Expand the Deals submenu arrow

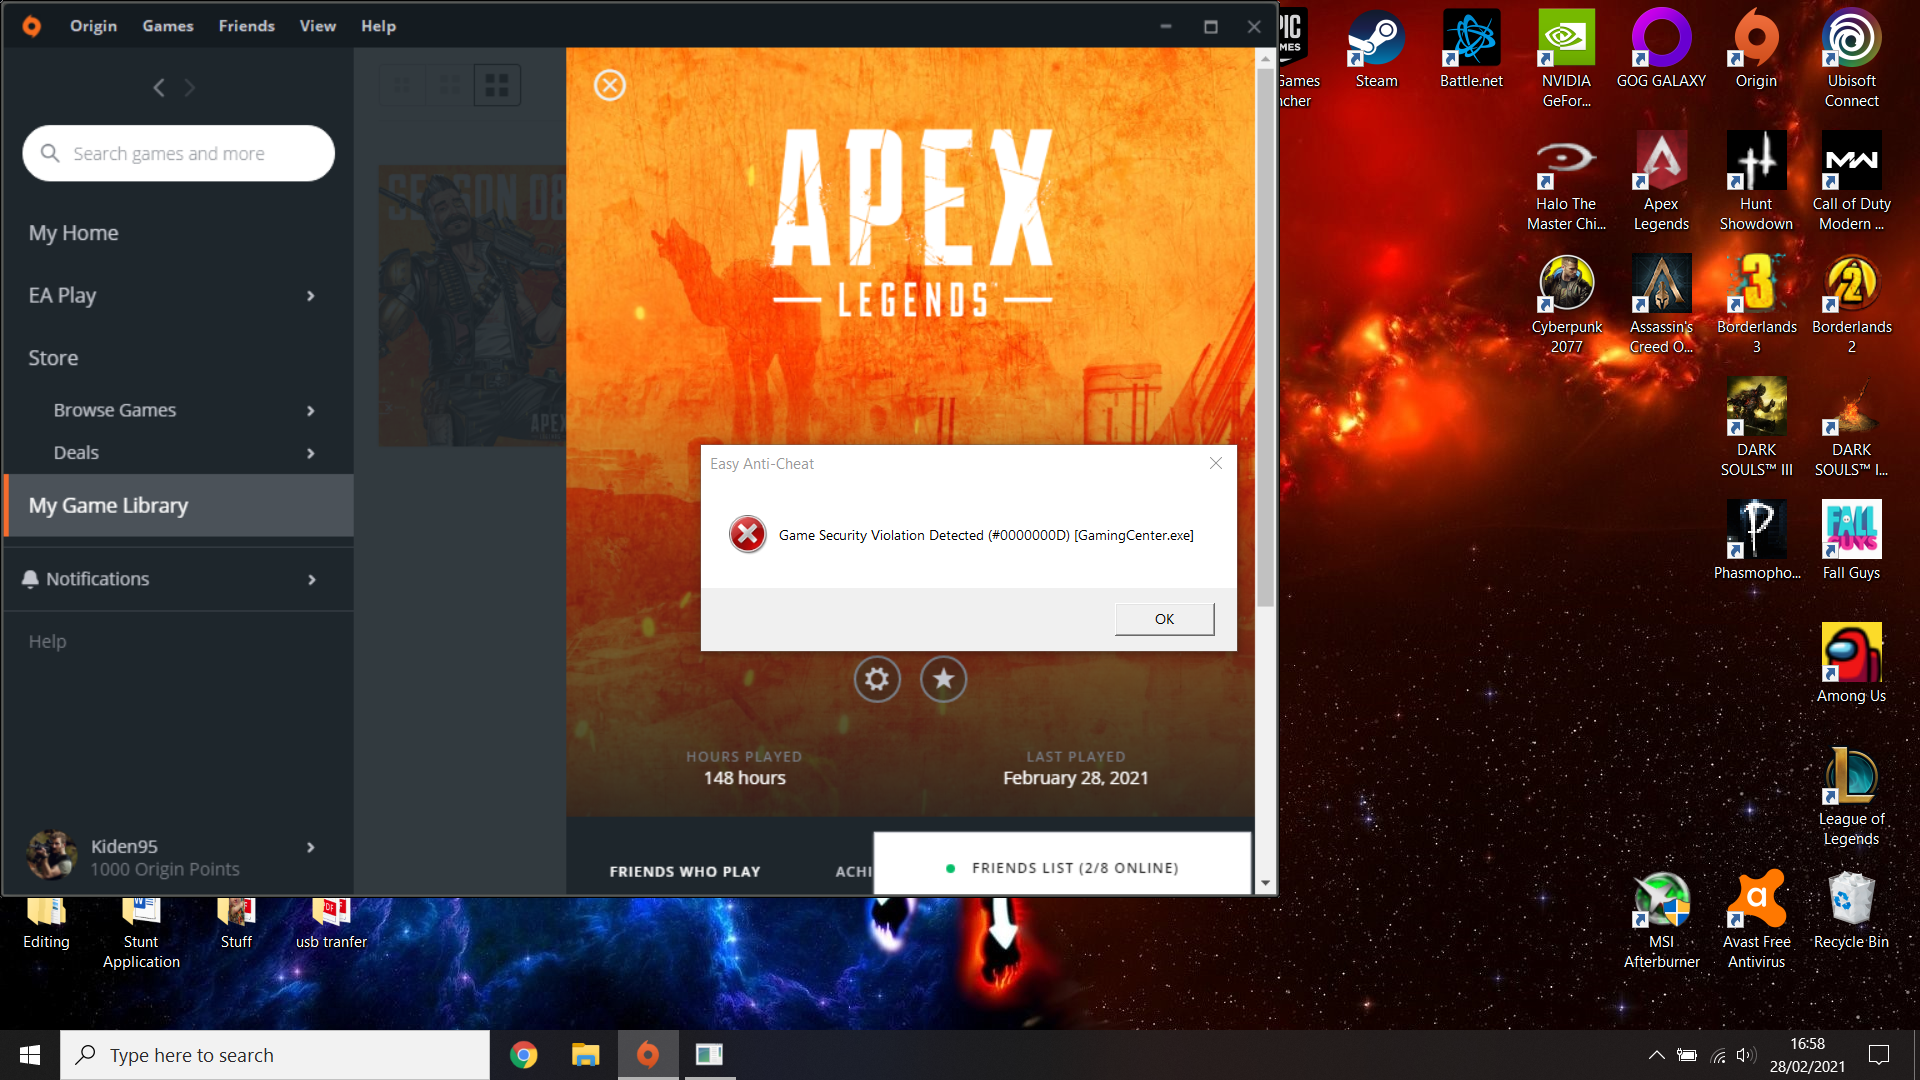point(311,454)
